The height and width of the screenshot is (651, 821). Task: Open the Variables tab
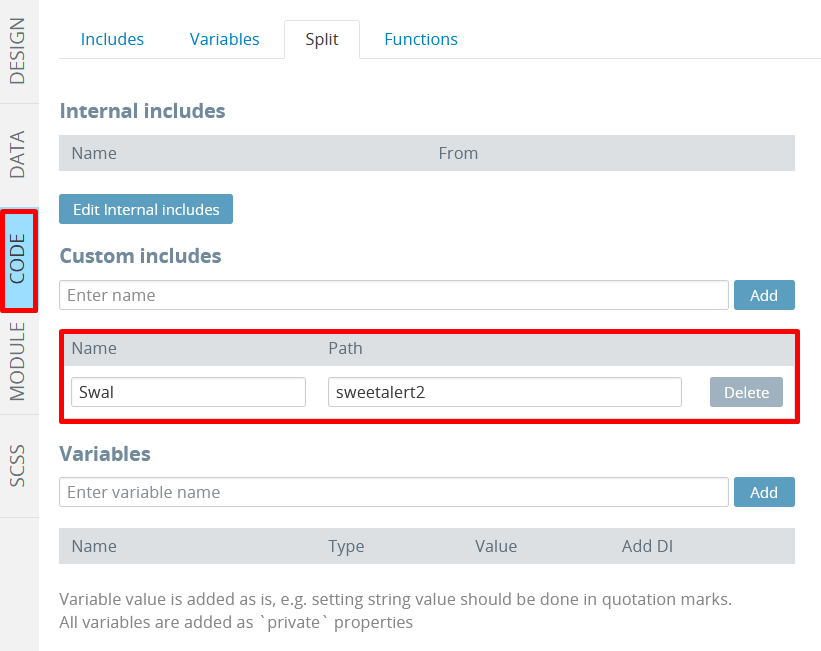[225, 39]
